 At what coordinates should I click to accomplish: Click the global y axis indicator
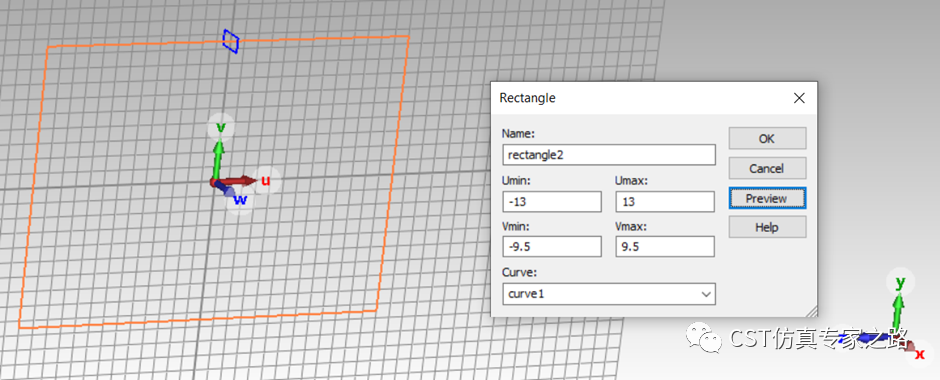pyautogui.click(x=900, y=282)
